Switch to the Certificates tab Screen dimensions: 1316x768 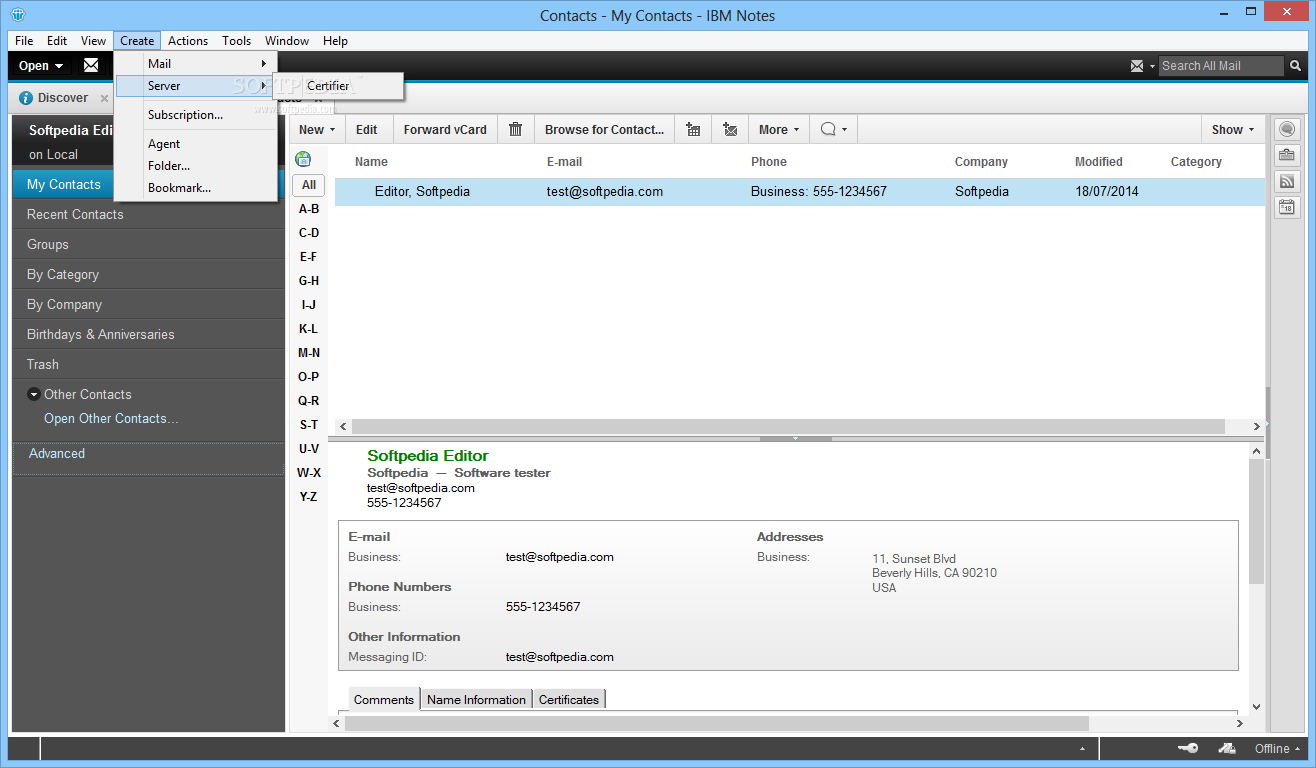(569, 700)
